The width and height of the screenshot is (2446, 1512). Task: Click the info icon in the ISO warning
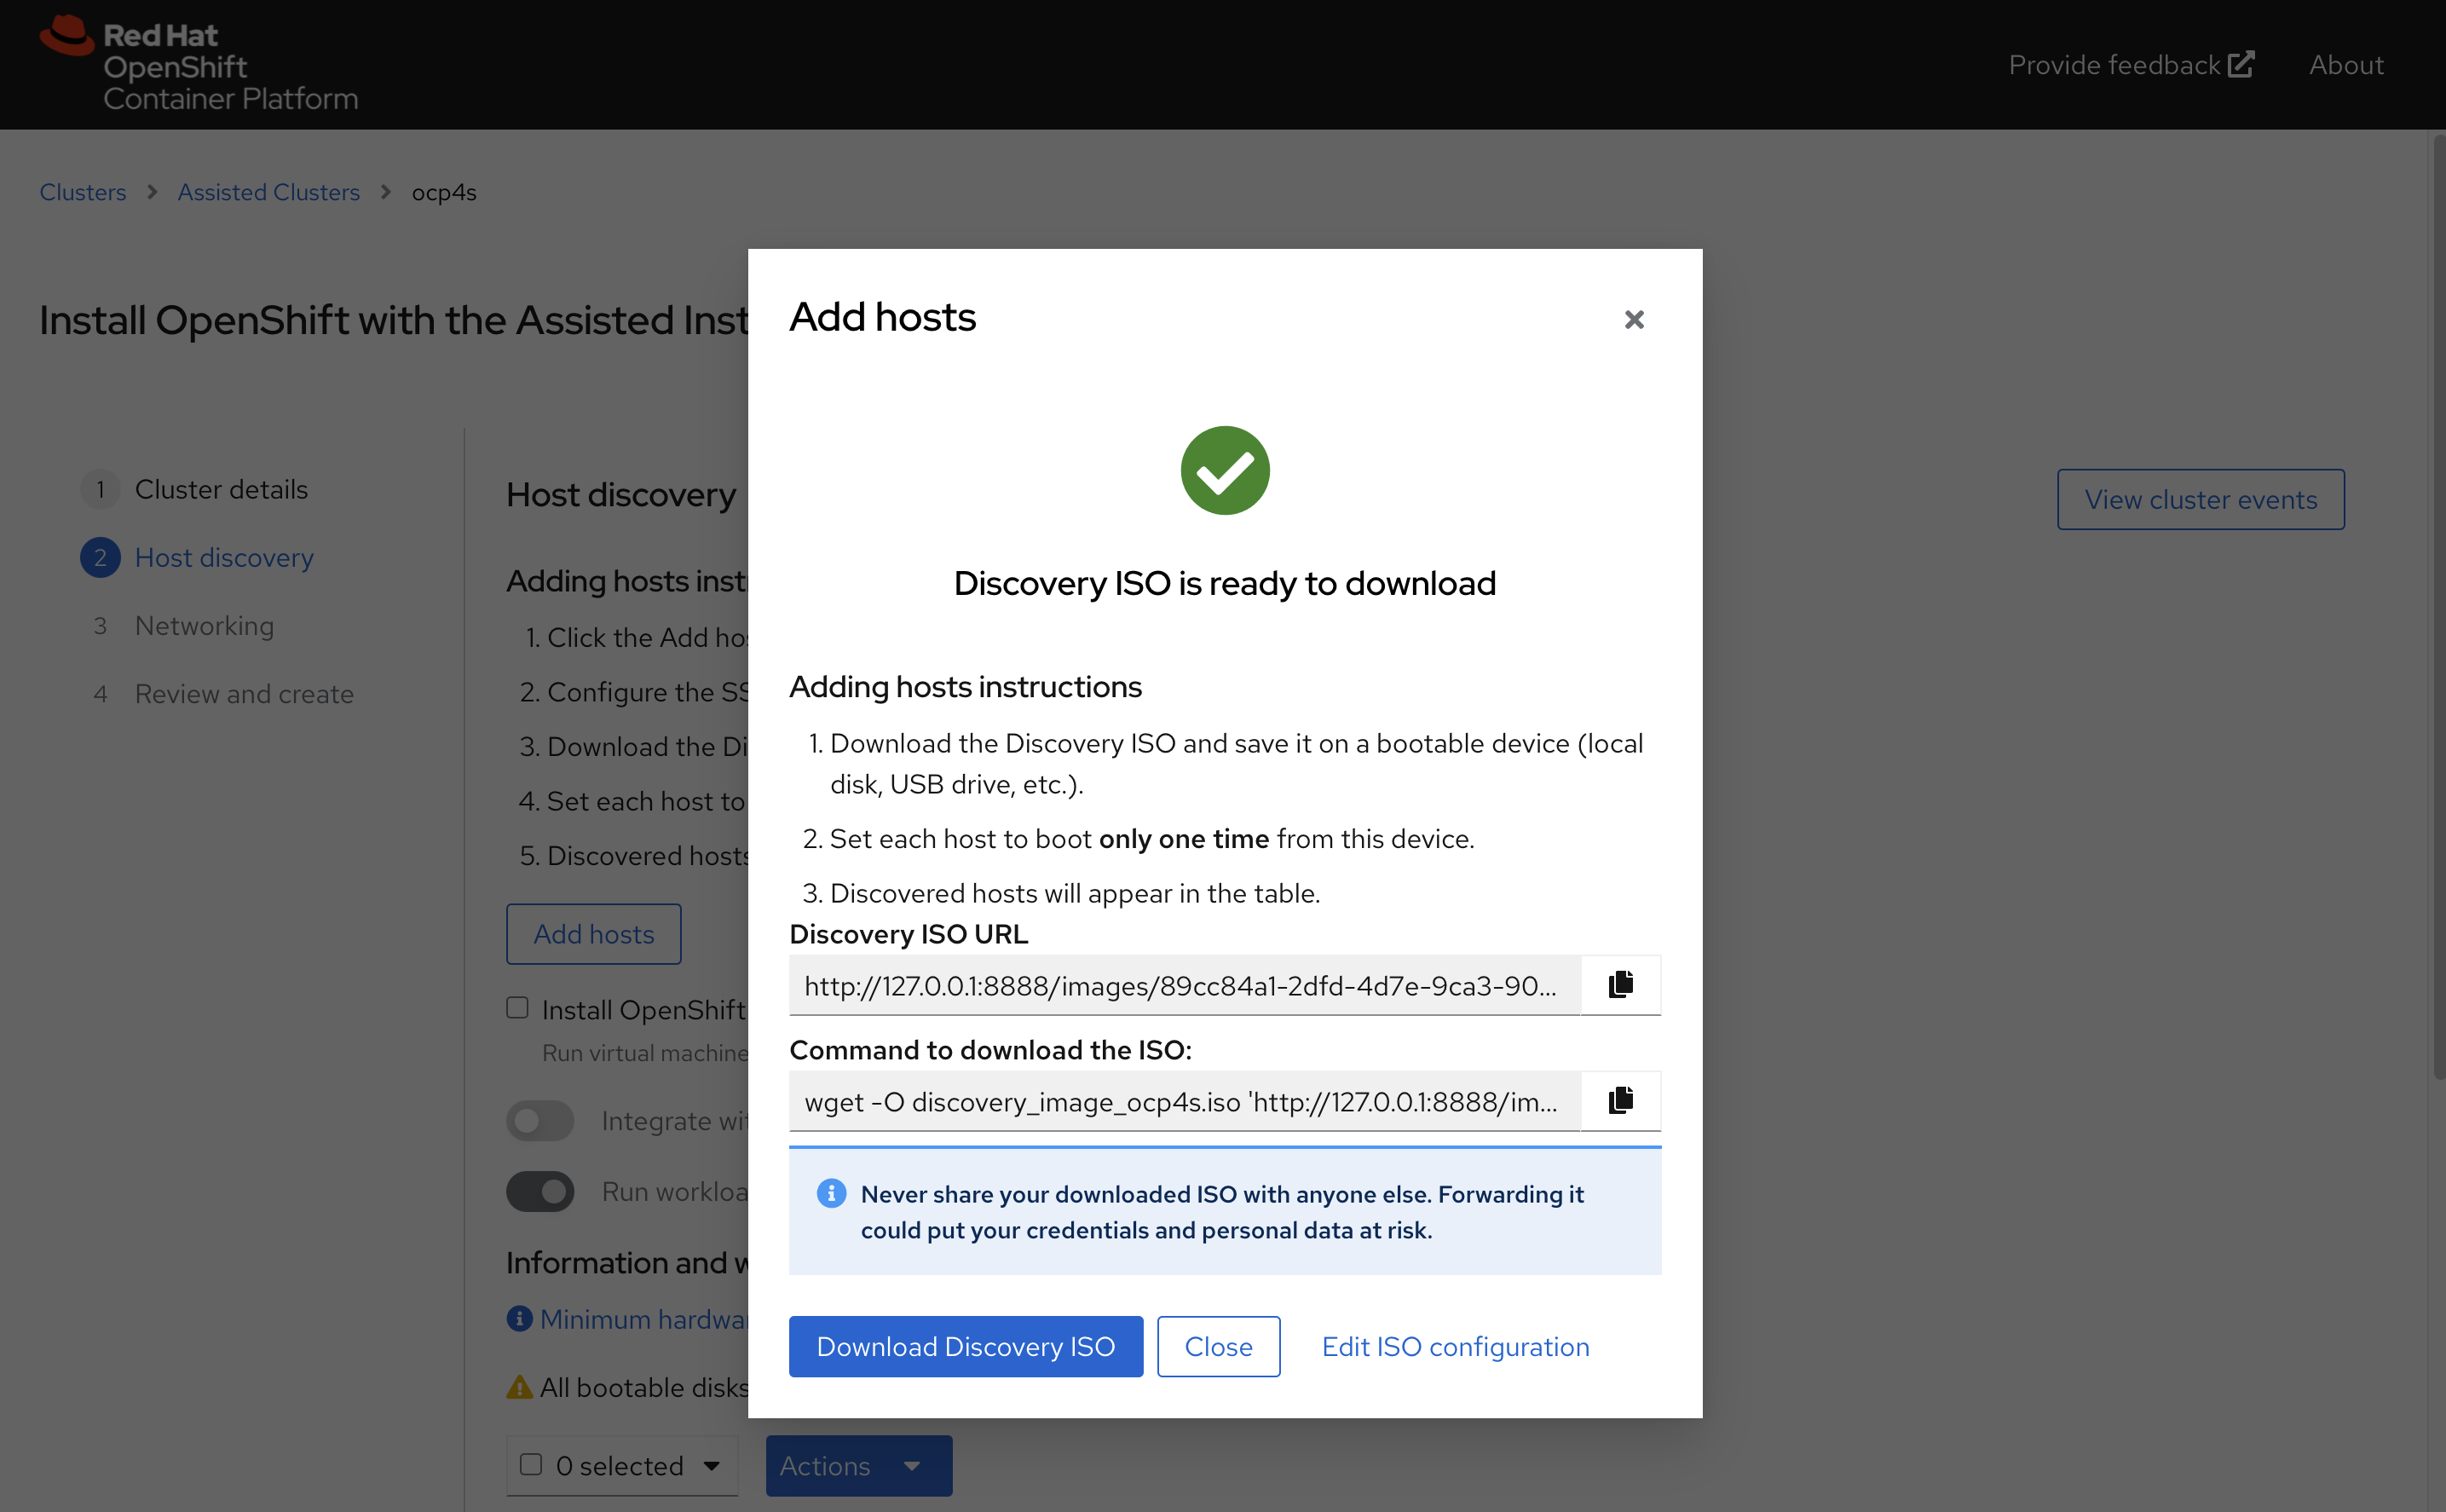[x=831, y=1193]
